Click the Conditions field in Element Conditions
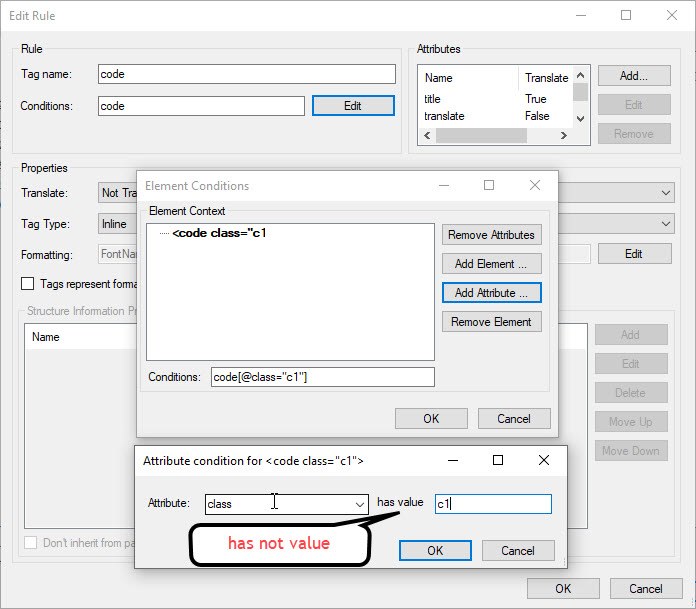696x609 pixels. click(322, 377)
